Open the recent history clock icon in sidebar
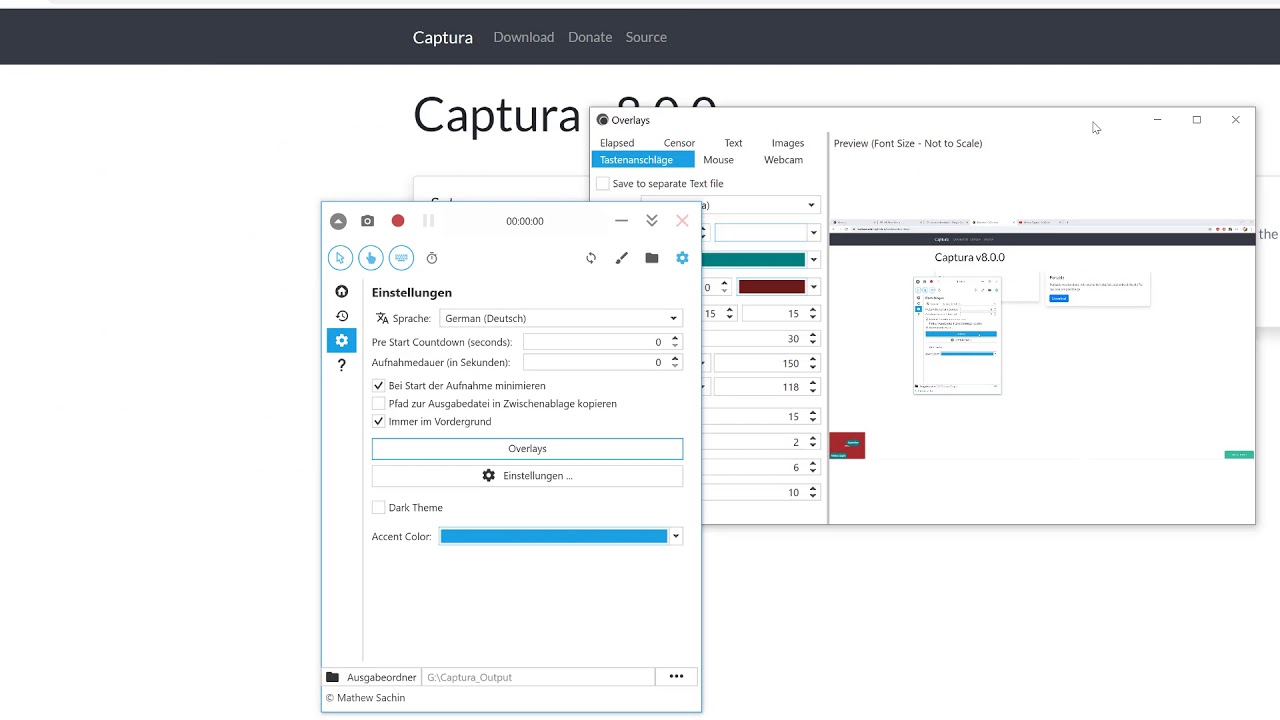 342,316
